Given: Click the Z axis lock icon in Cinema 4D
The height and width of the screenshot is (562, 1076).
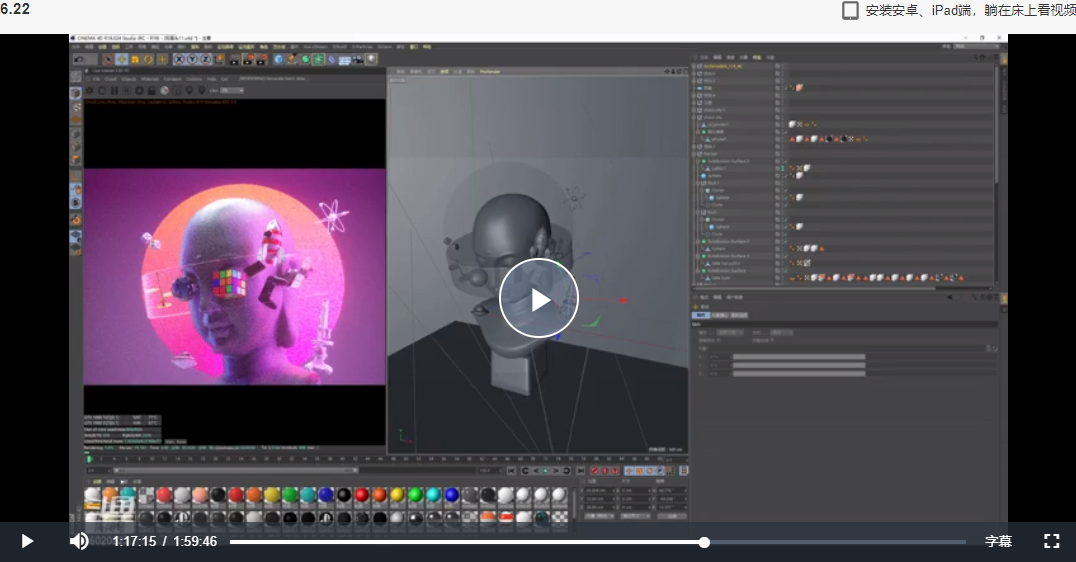Looking at the screenshot, I should (205, 59).
